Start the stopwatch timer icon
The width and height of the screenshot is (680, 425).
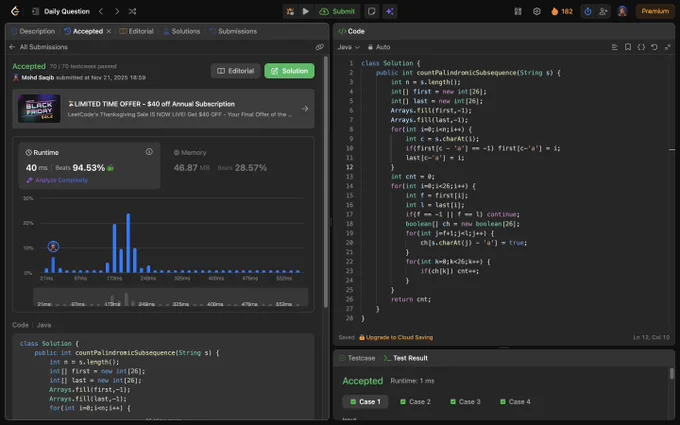(x=588, y=11)
